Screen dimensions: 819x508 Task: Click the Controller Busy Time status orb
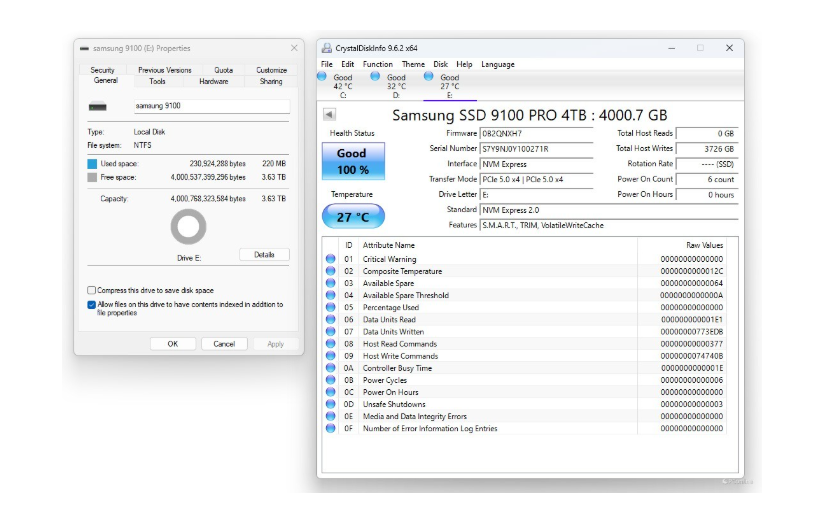[330, 367]
